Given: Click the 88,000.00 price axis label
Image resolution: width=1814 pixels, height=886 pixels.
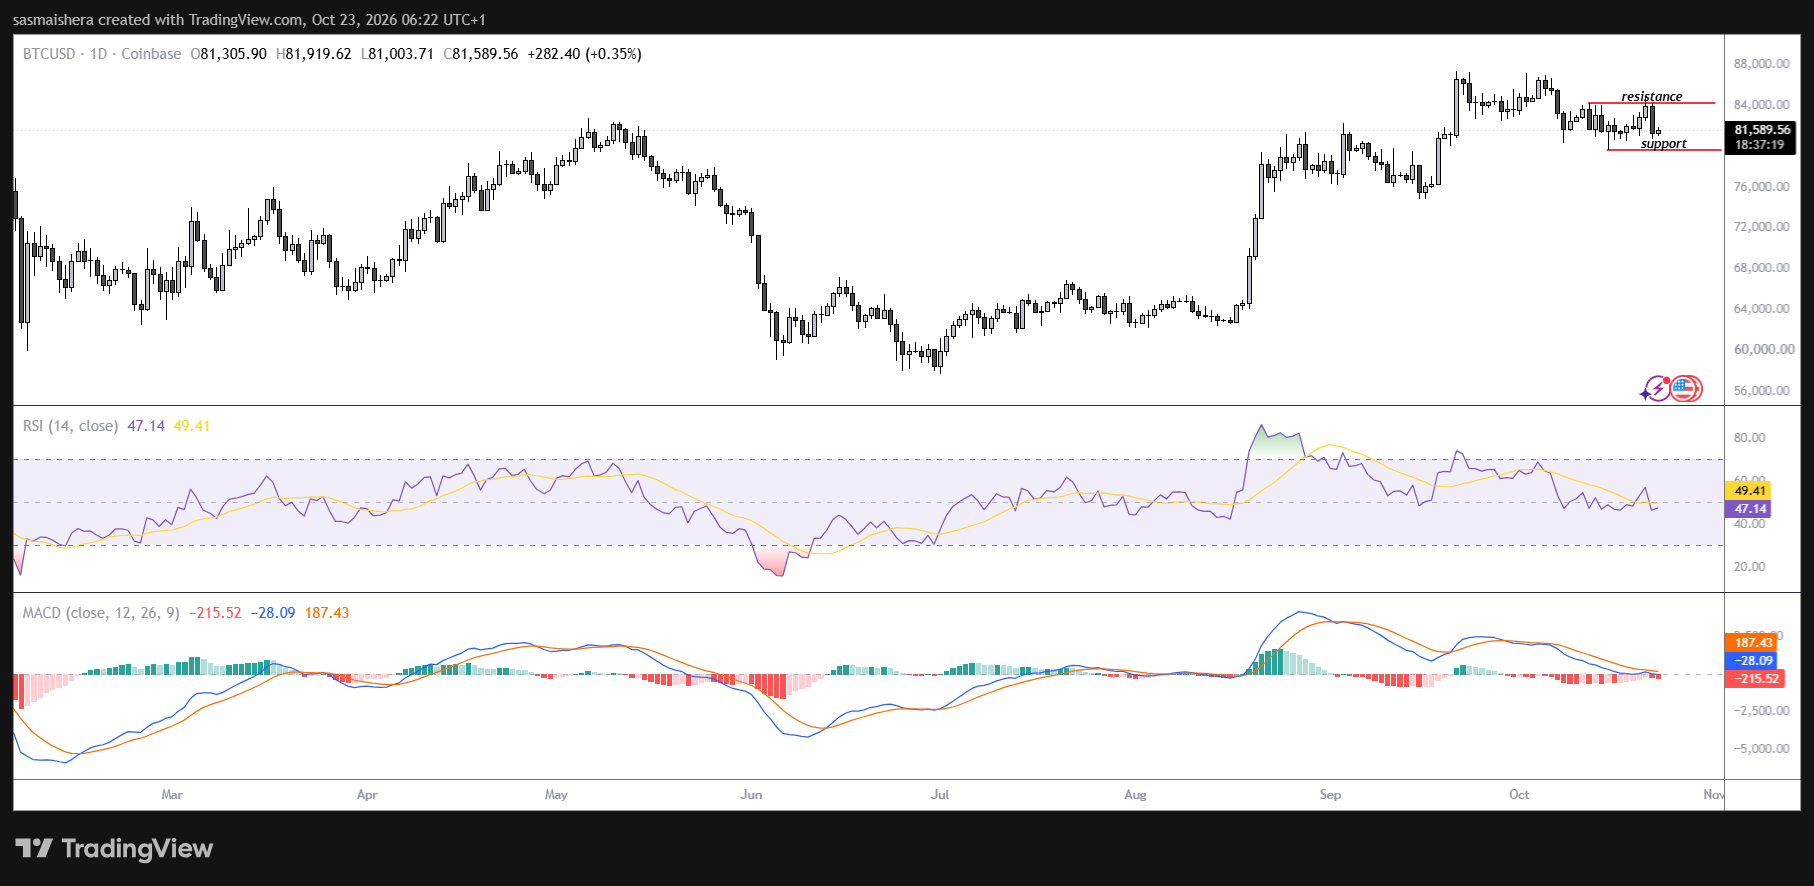Looking at the screenshot, I should pos(1762,64).
